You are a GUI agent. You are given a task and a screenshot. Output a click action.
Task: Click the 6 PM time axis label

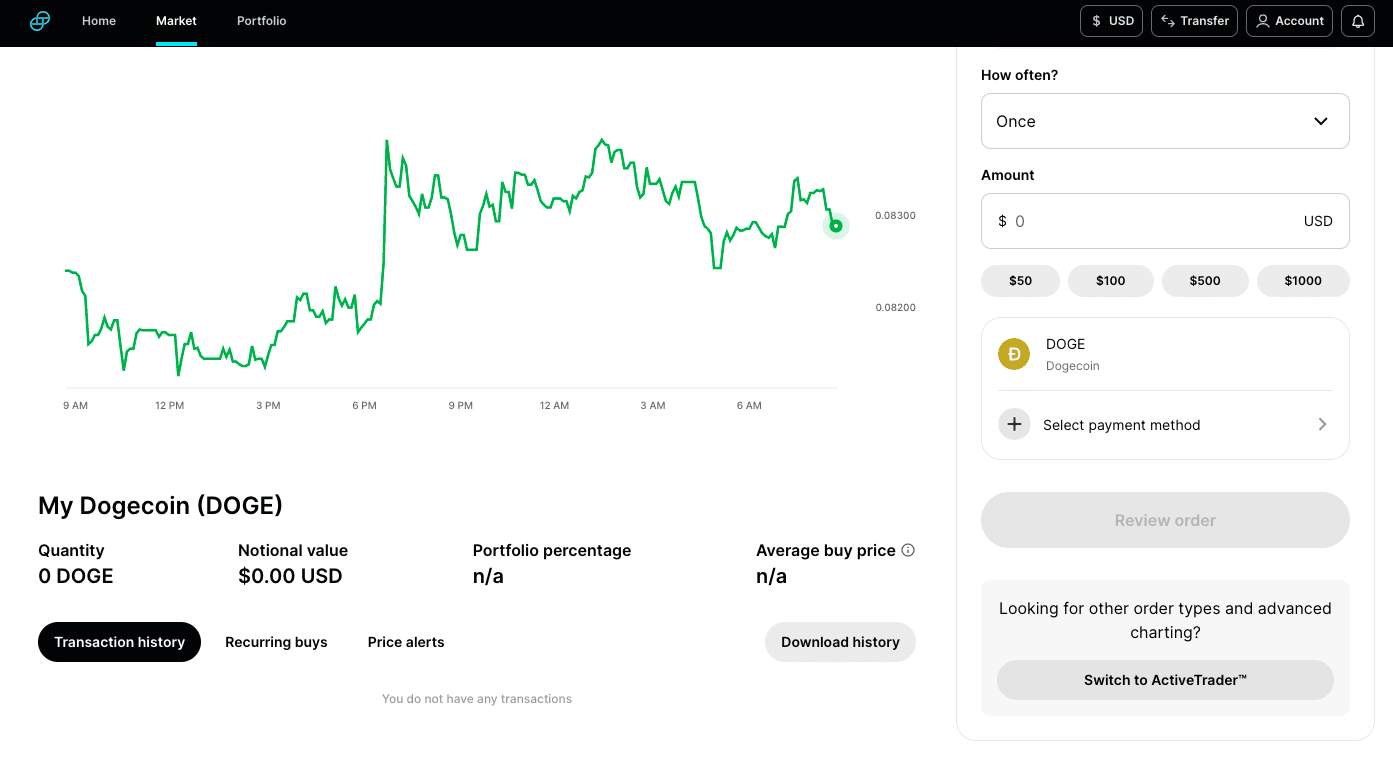(364, 405)
